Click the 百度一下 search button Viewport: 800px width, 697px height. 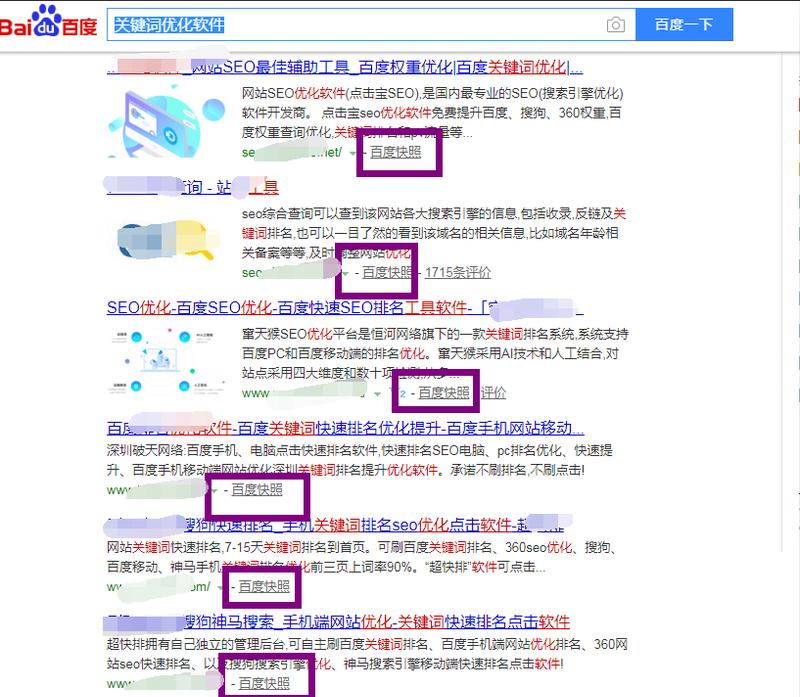click(684, 24)
